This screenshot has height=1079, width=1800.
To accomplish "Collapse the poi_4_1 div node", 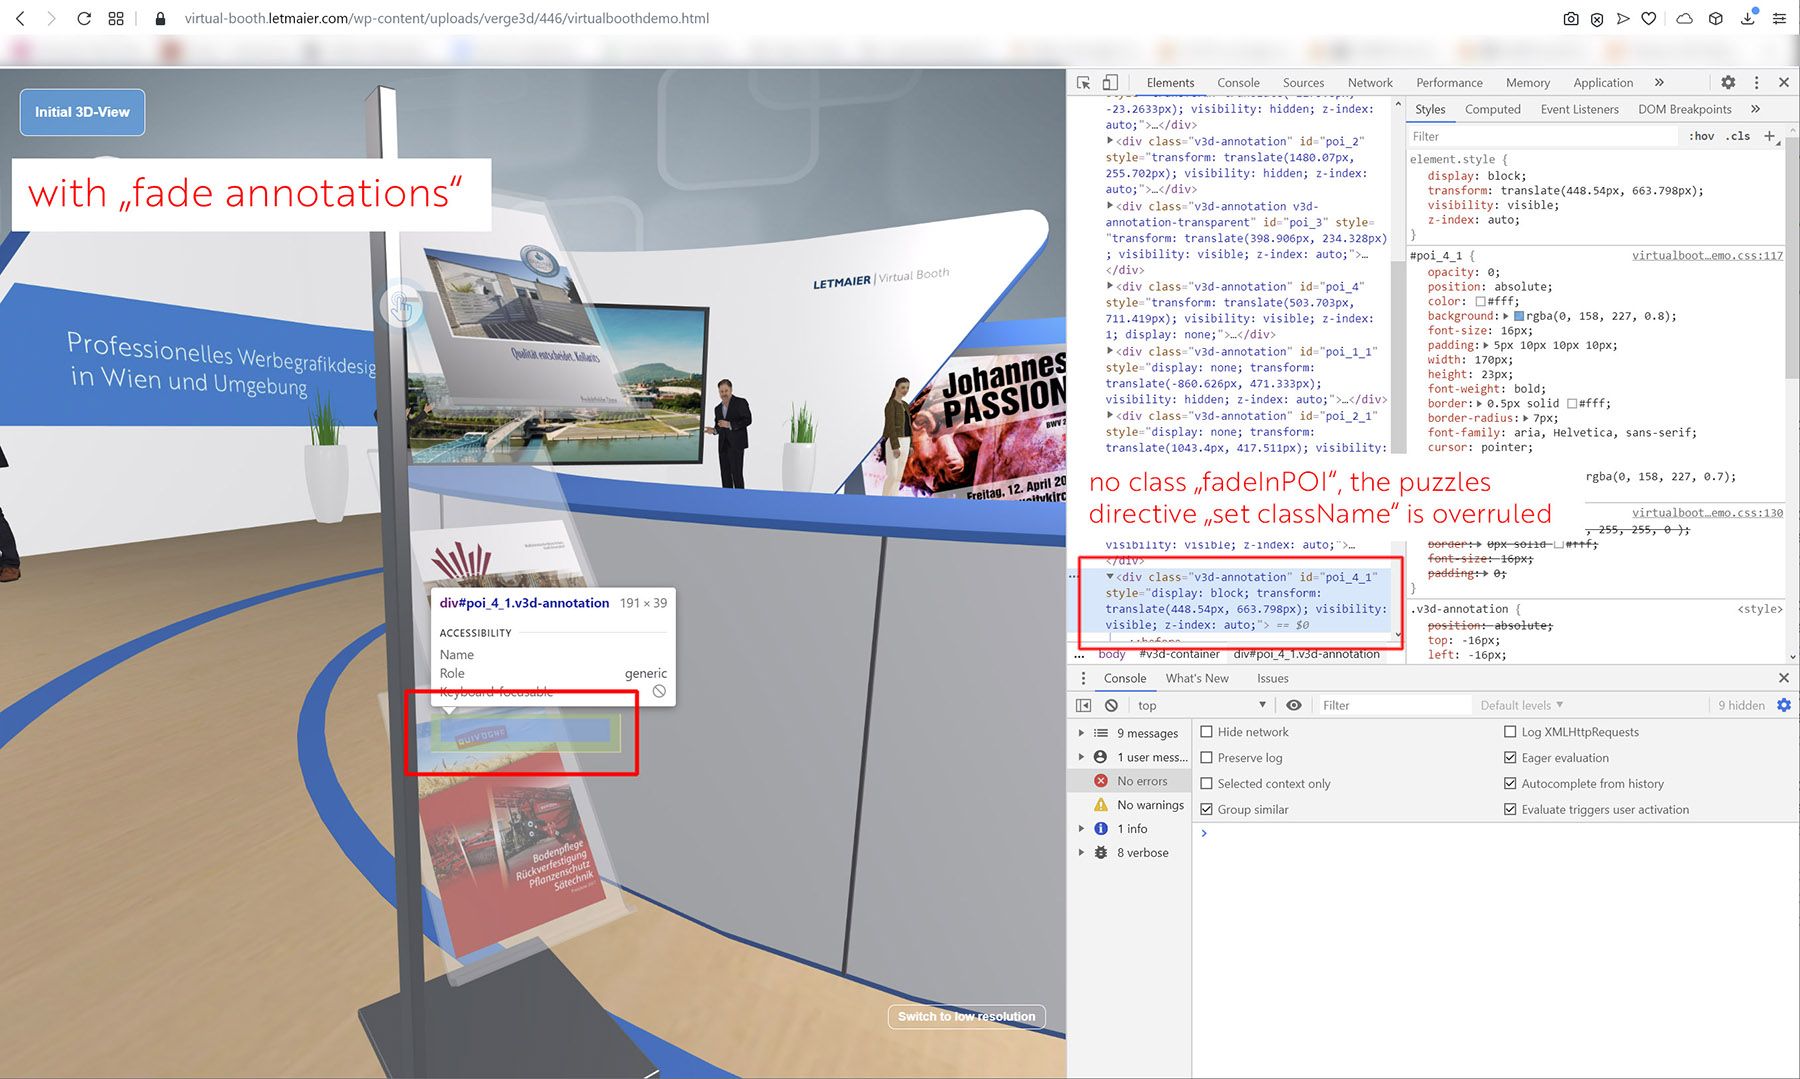I will pos(1110,577).
